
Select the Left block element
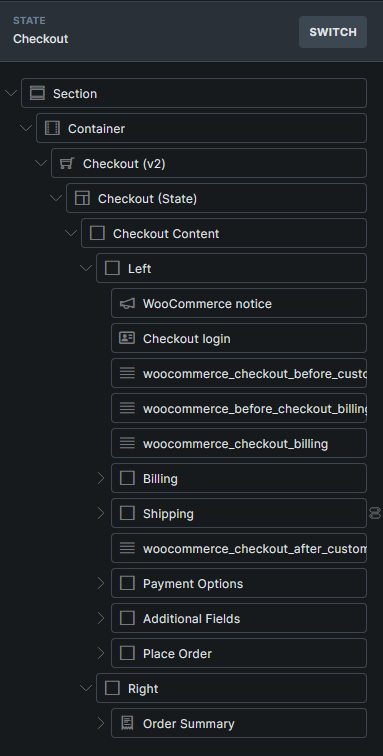(x=232, y=268)
